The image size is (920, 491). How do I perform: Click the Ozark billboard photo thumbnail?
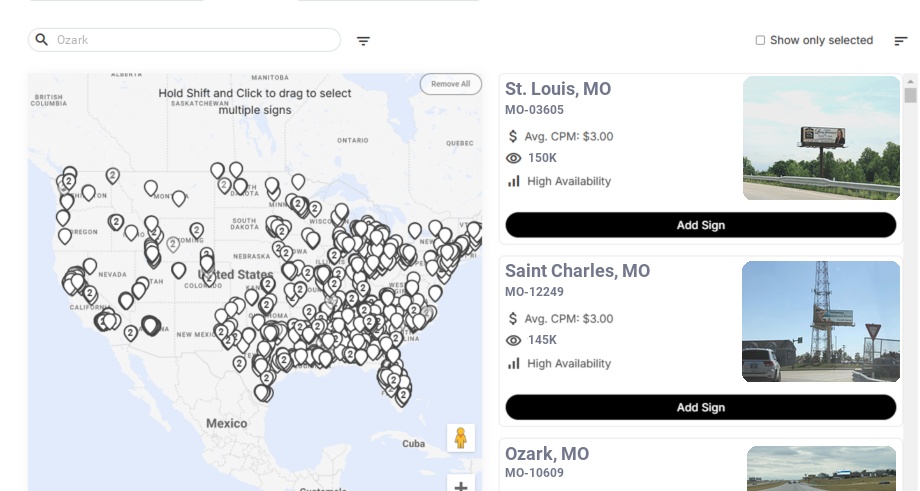[x=821, y=468]
